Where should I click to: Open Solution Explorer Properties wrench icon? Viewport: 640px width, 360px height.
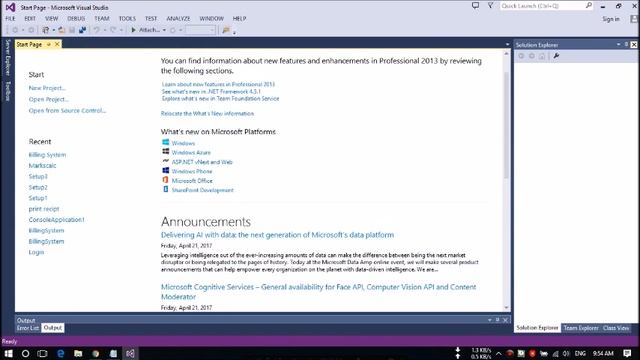[556, 56]
